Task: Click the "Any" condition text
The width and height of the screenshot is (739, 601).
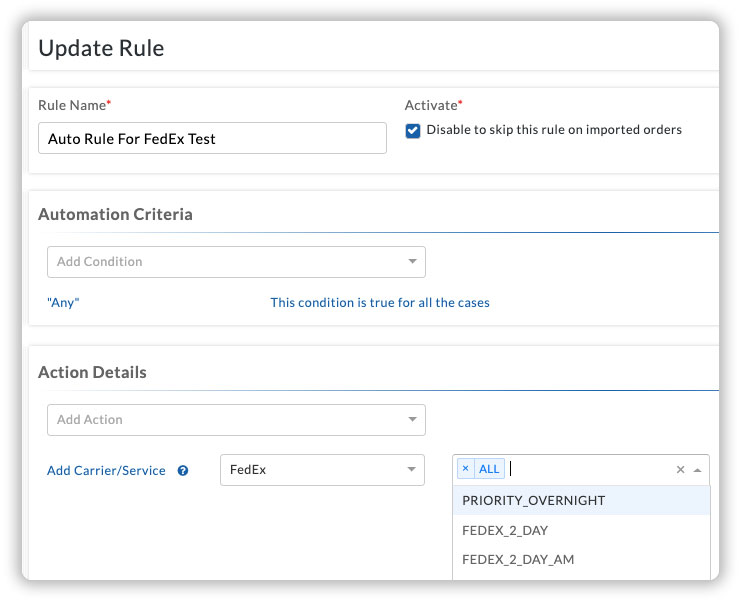Action: pyautogui.click(x=63, y=303)
